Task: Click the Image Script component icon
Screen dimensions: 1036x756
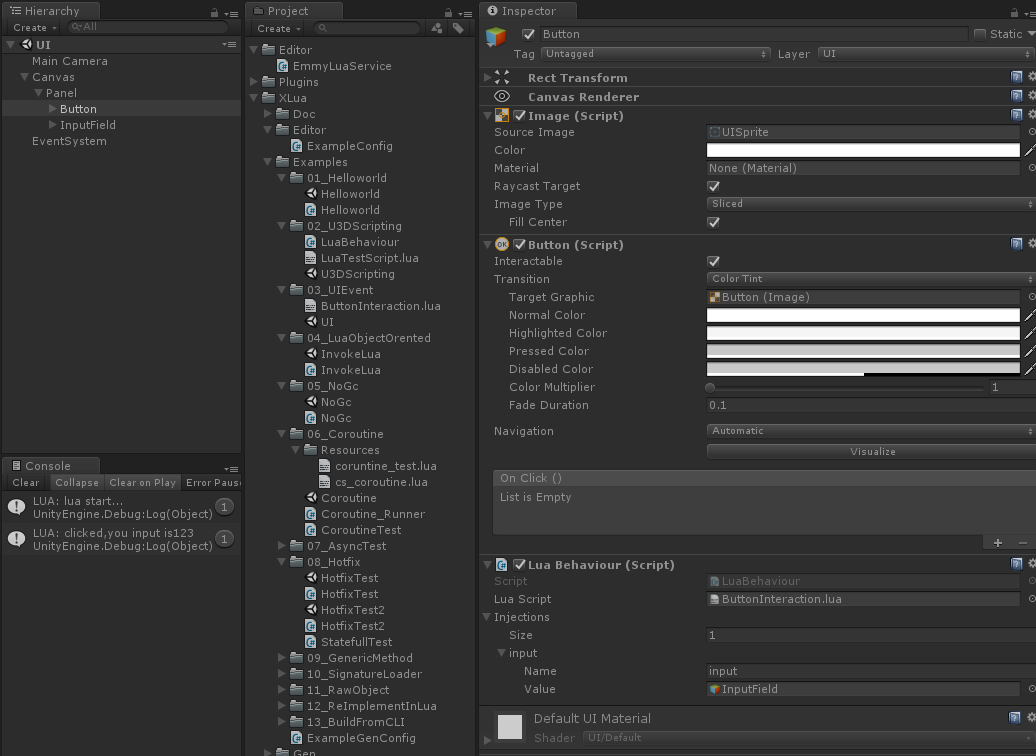Action: pos(500,114)
